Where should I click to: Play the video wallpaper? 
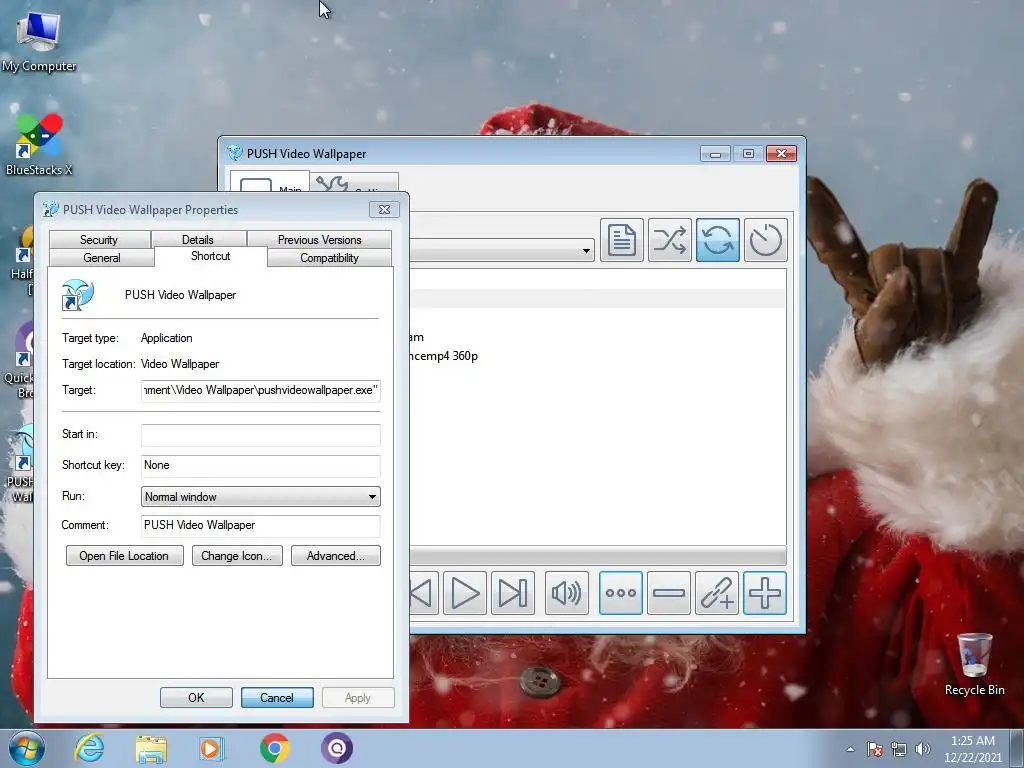465,593
